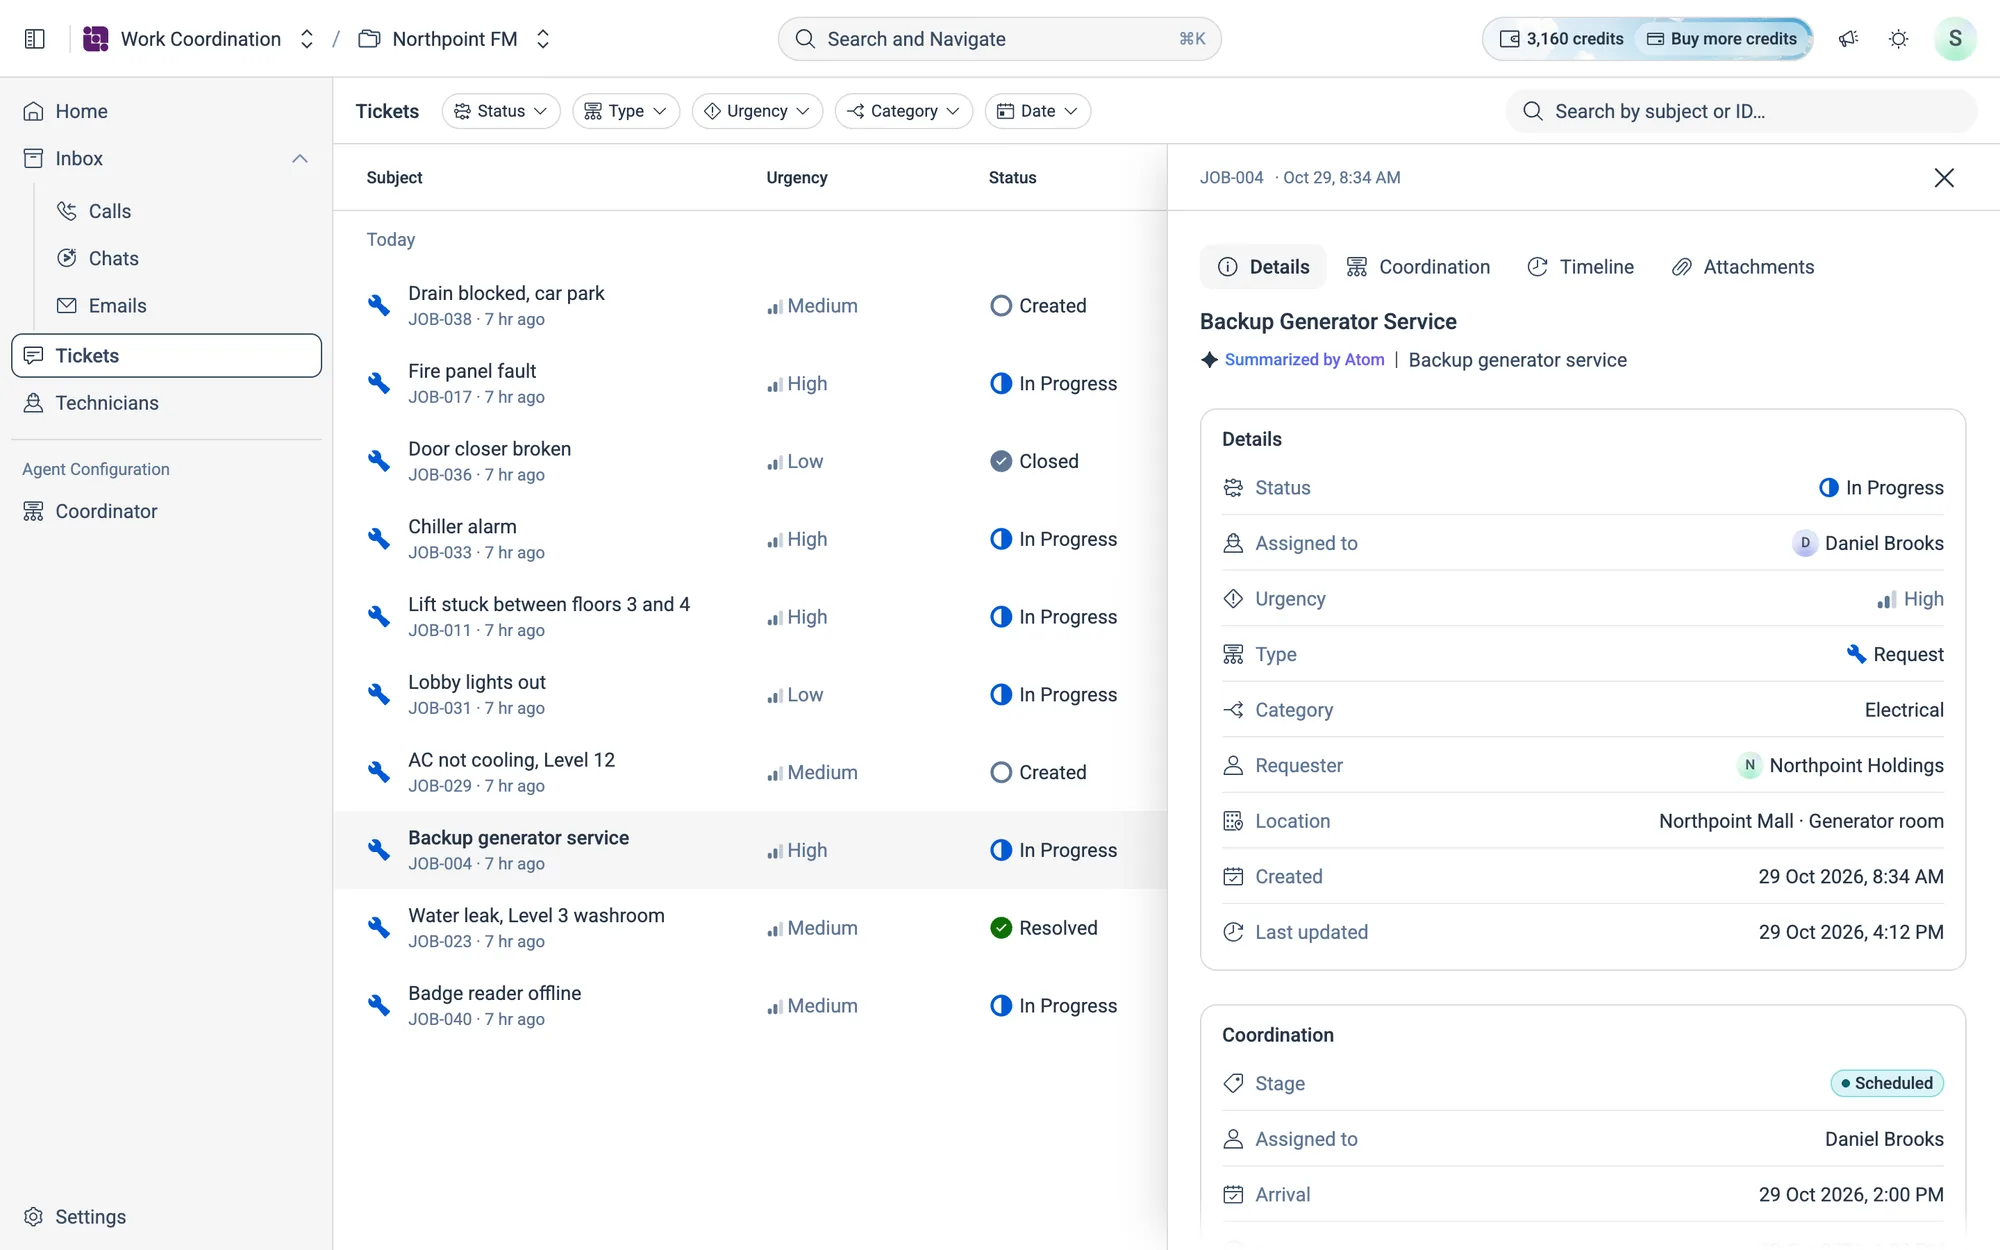Click the Search and Navigate field
2000x1250 pixels.
pyautogui.click(x=999, y=39)
